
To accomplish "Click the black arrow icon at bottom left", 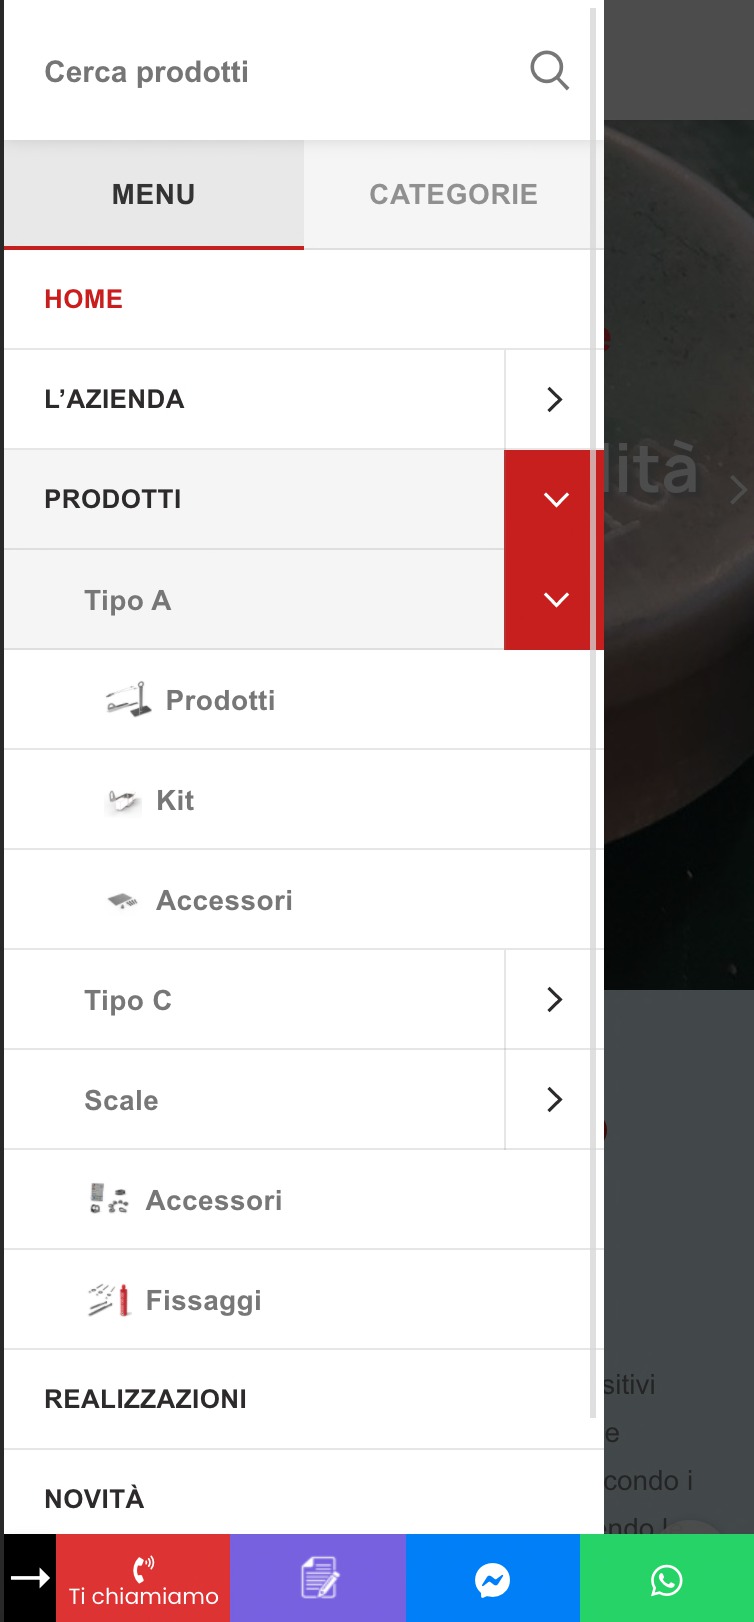I will pyautogui.click(x=30, y=1579).
